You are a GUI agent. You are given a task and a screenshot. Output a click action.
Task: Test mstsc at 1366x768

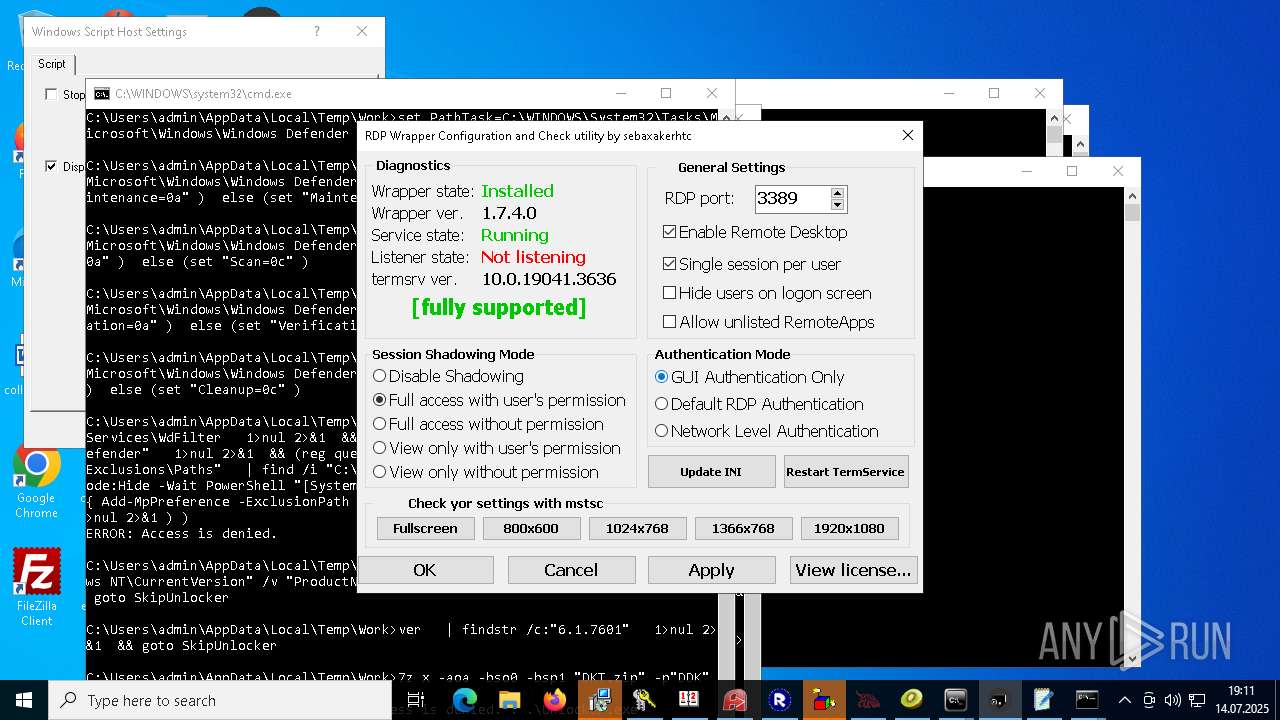743,528
